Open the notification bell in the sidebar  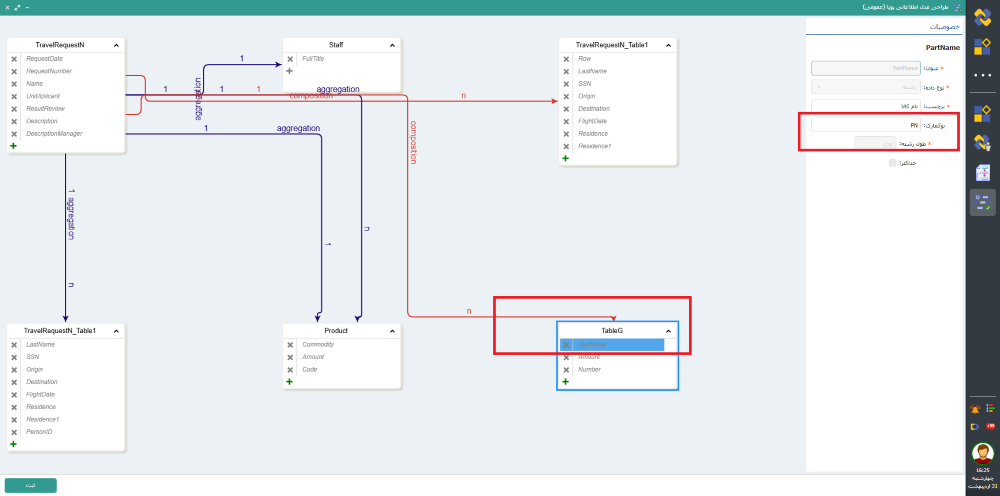click(x=974, y=409)
